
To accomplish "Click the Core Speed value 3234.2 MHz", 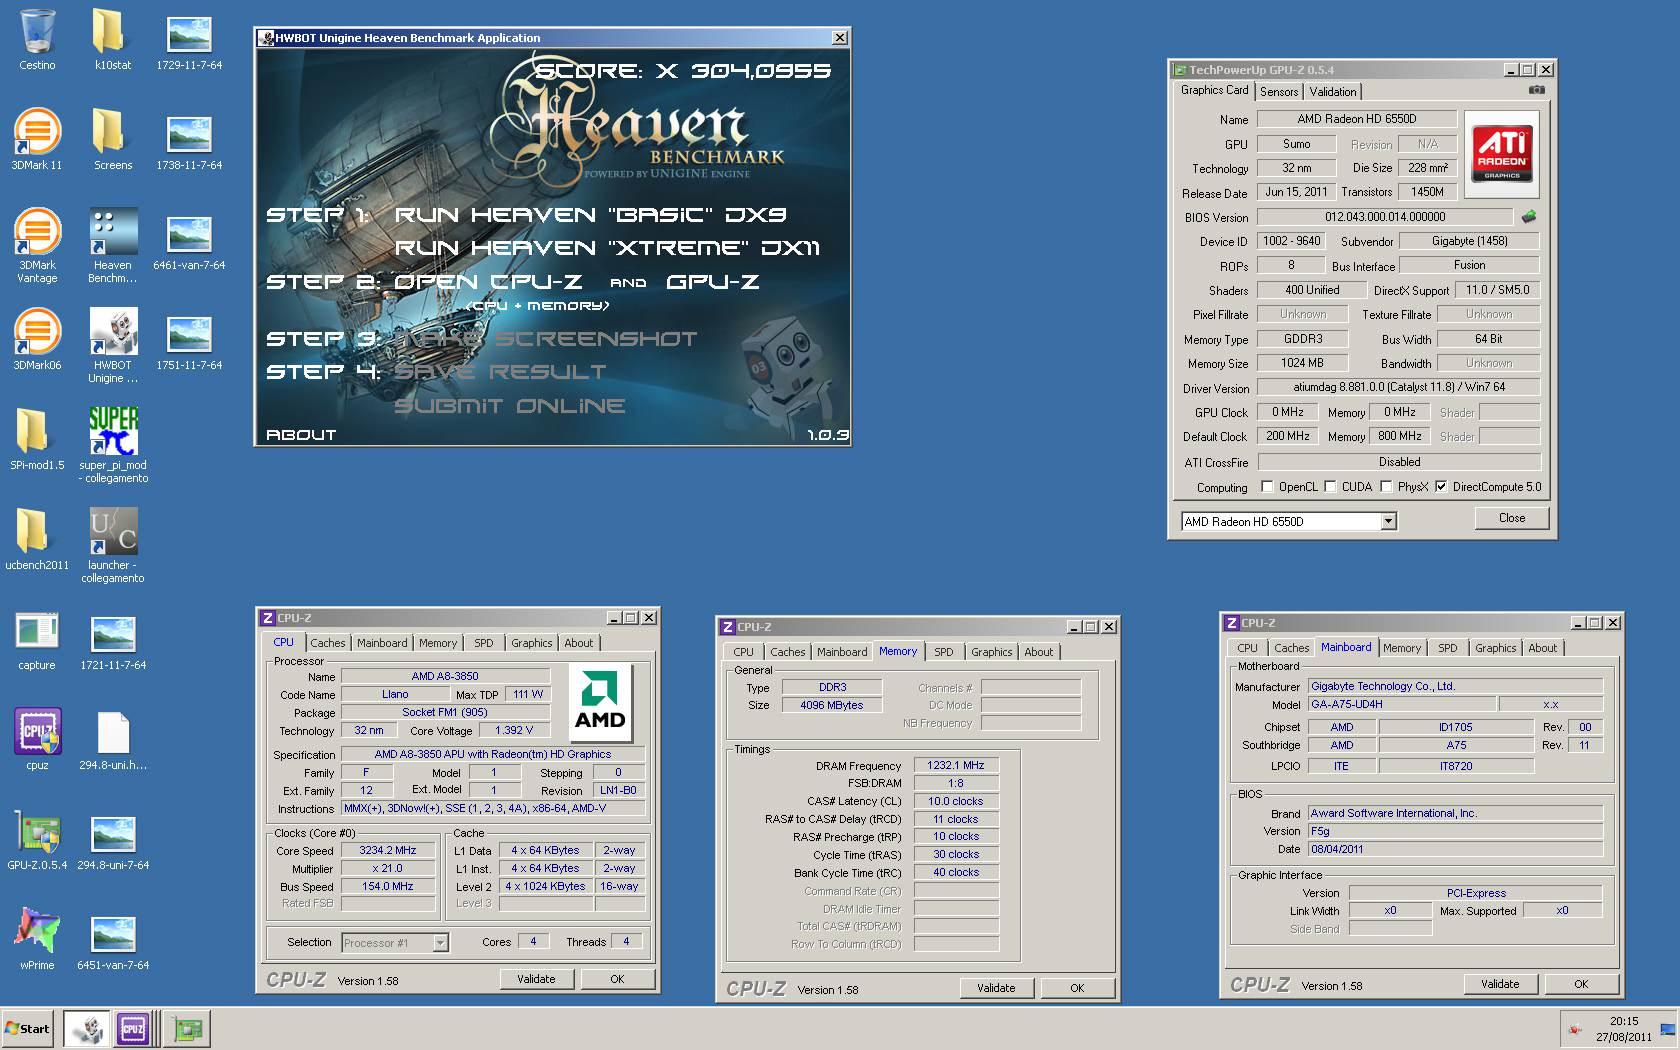I will point(388,851).
